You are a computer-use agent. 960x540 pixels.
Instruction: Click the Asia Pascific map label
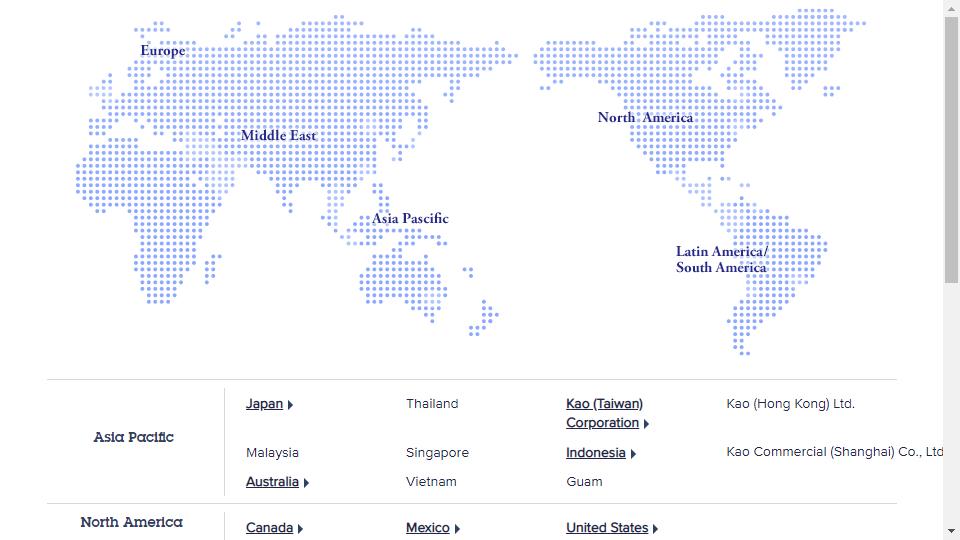pos(410,219)
